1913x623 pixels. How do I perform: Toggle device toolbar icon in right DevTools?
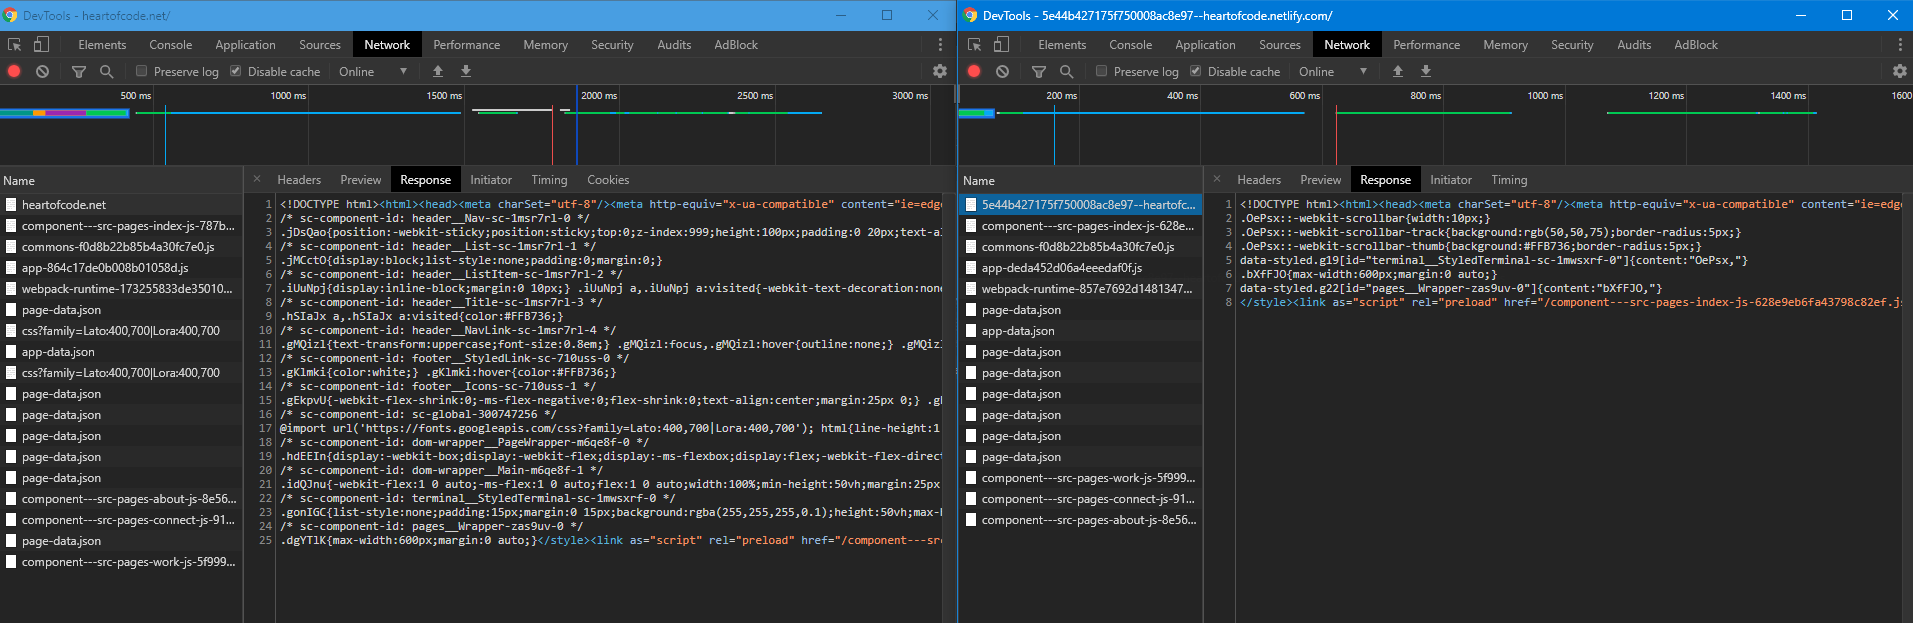1001,45
